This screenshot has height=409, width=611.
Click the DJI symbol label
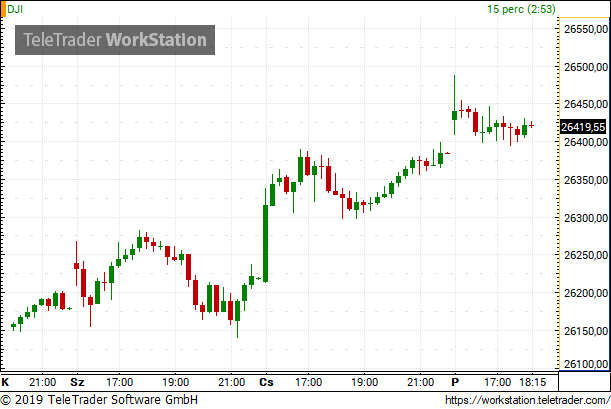pos(15,9)
